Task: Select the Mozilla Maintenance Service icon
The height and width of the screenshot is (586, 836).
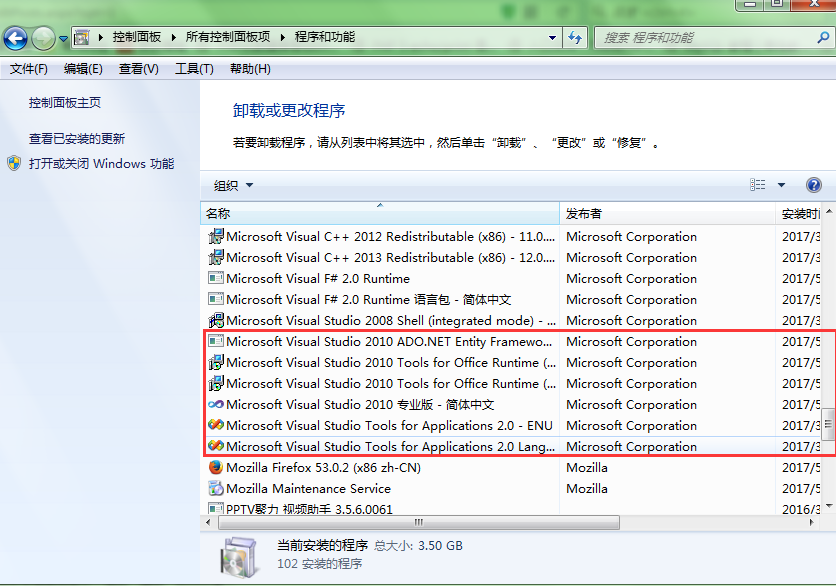Action: [x=215, y=488]
